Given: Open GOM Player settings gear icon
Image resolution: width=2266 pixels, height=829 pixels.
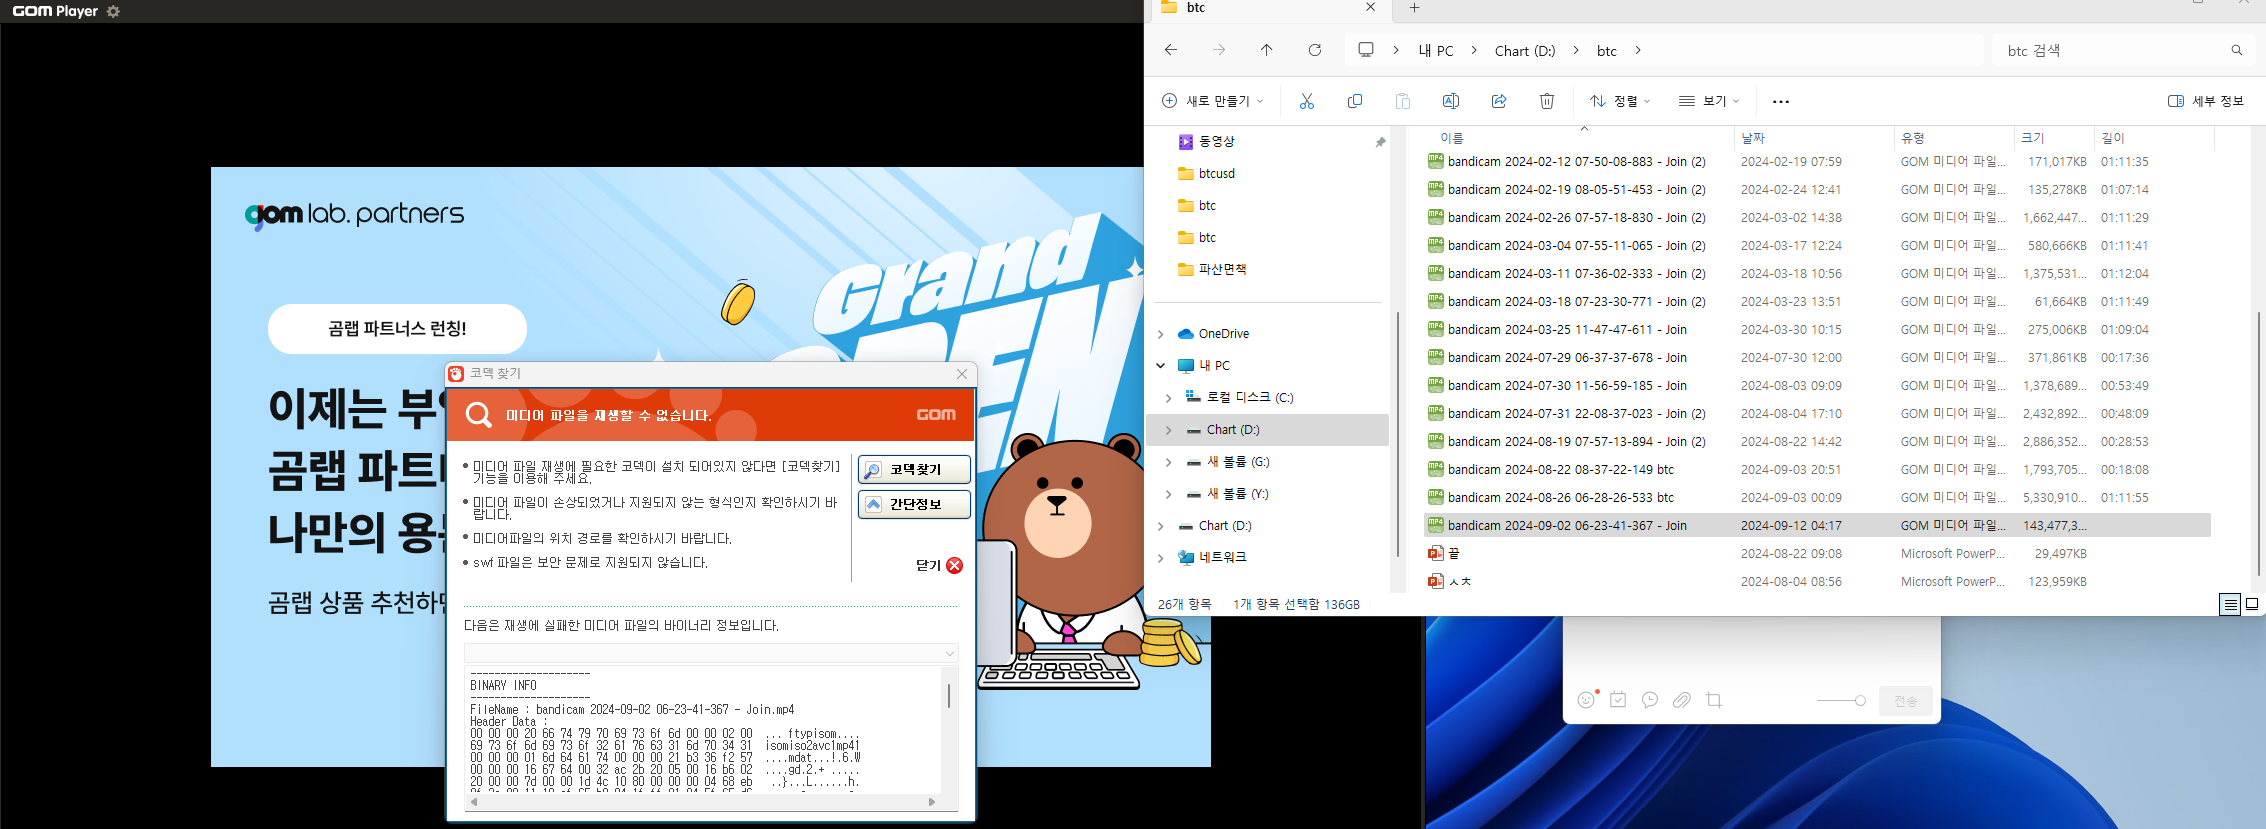Looking at the screenshot, I should 113,11.
